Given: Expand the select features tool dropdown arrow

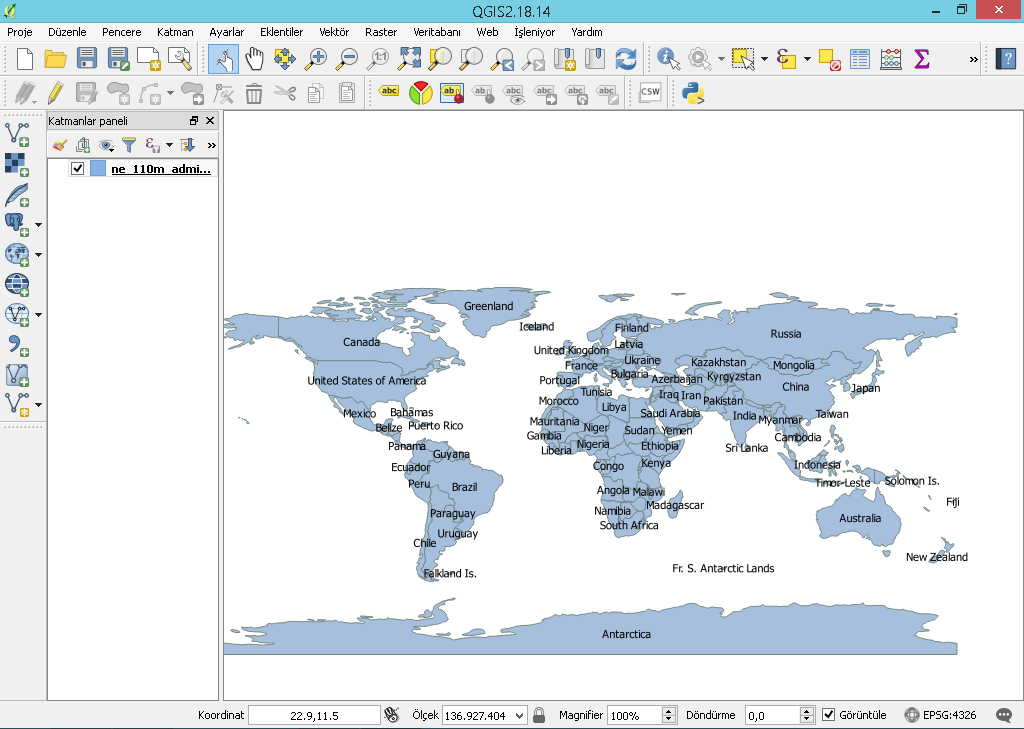Looking at the screenshot, I should click(764, 59).
